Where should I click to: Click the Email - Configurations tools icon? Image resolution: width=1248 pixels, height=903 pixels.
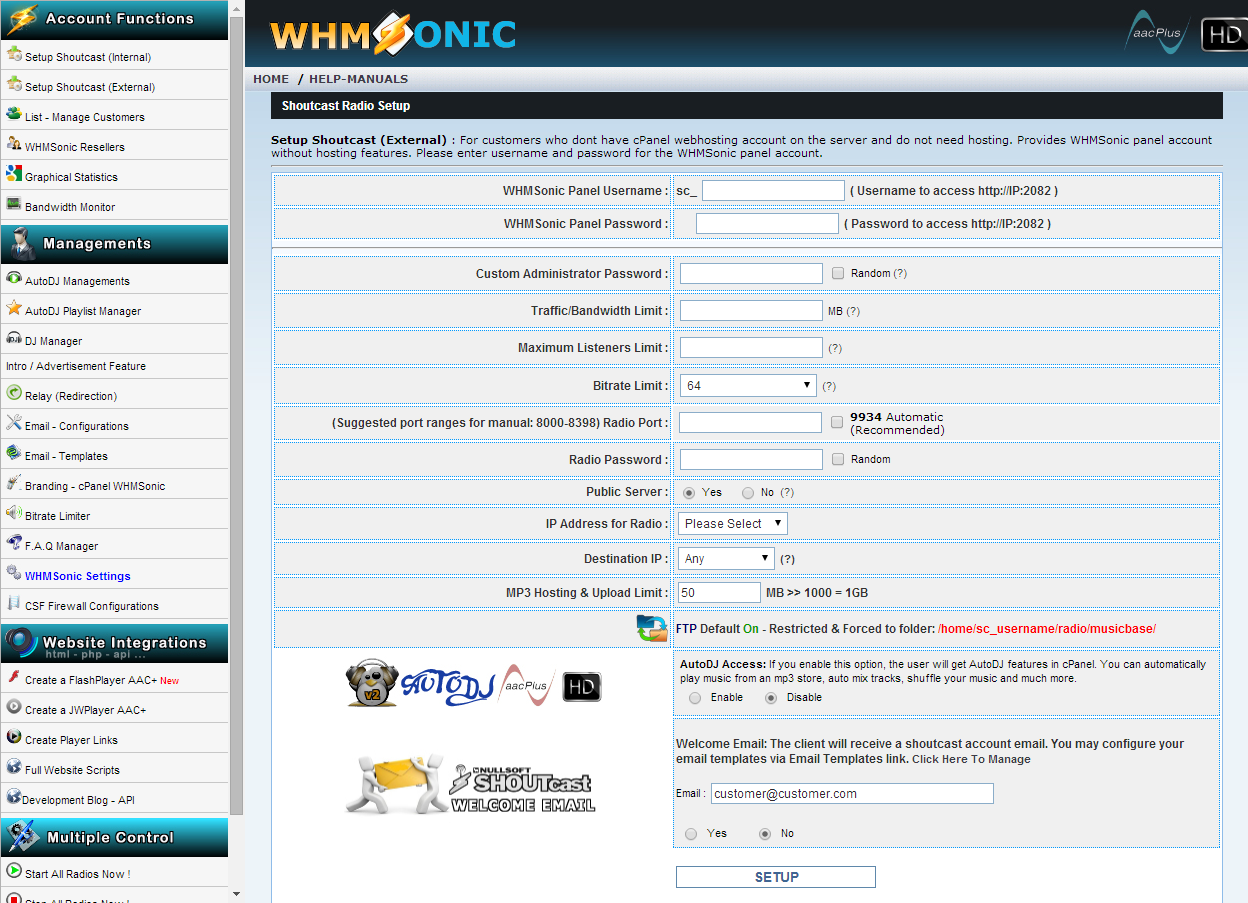(x=14, y=423)
